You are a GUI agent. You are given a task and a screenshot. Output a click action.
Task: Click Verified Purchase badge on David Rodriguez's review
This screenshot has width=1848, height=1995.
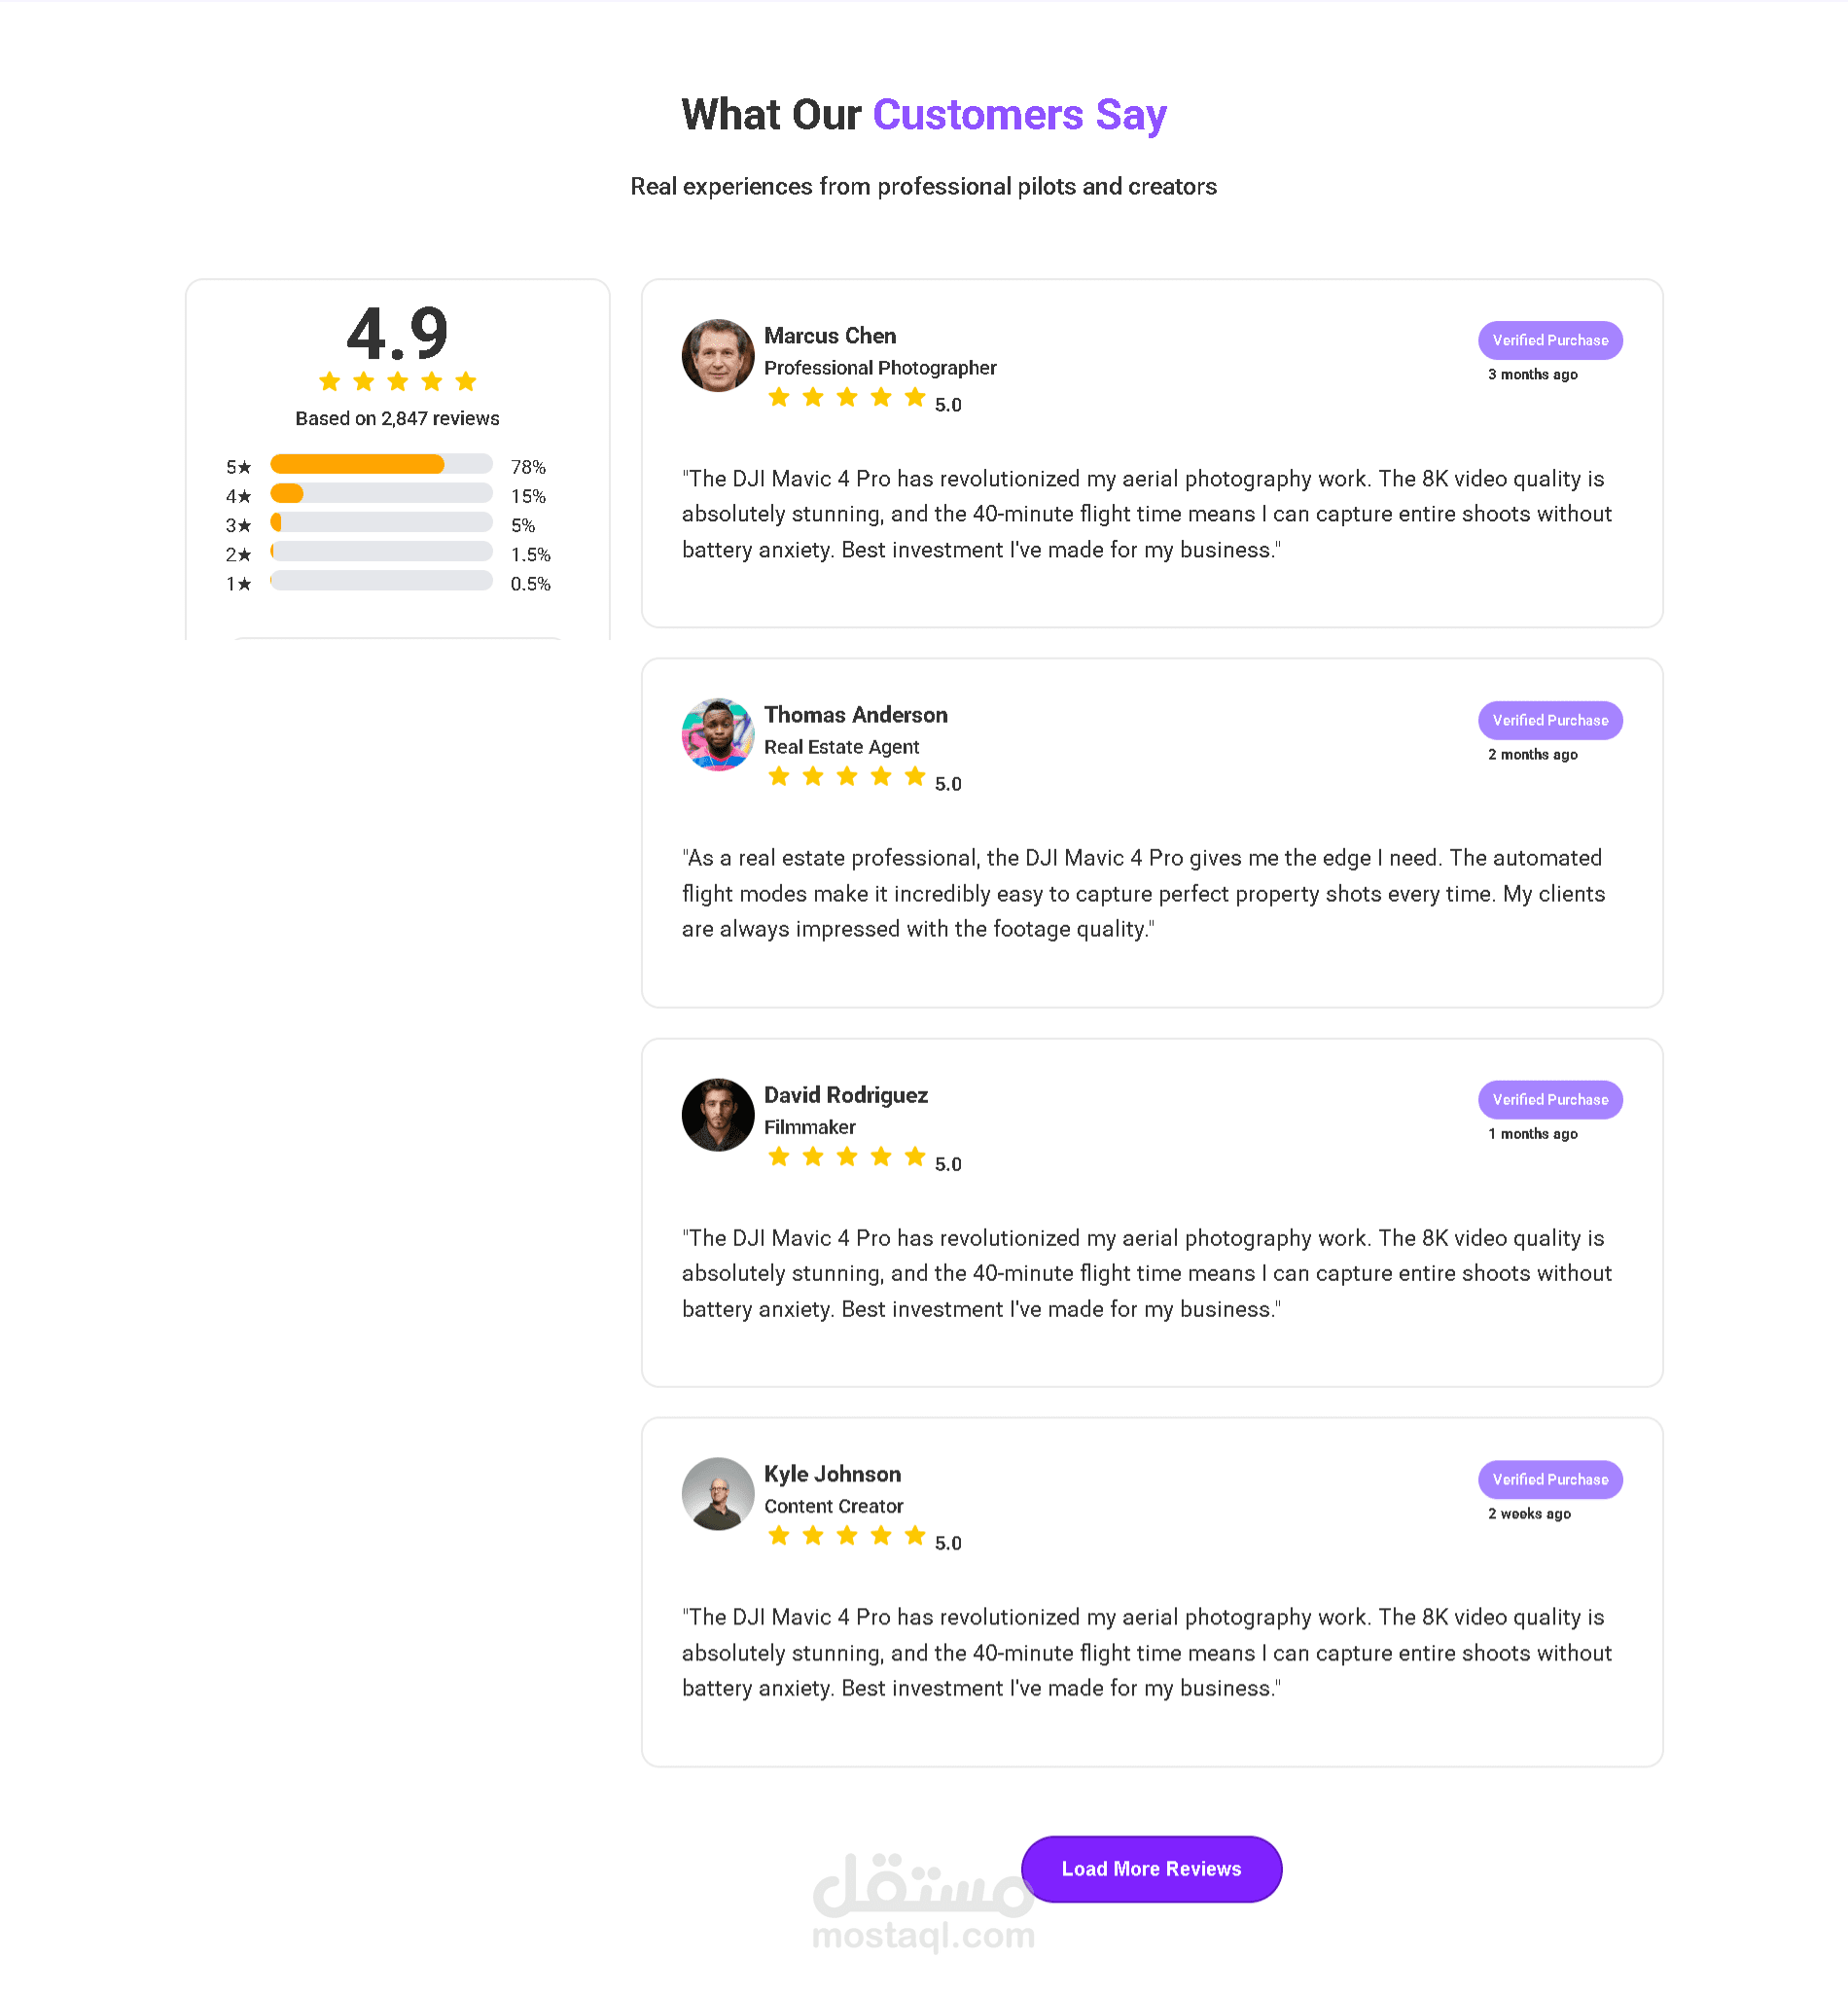[x=1550, y=1099]
